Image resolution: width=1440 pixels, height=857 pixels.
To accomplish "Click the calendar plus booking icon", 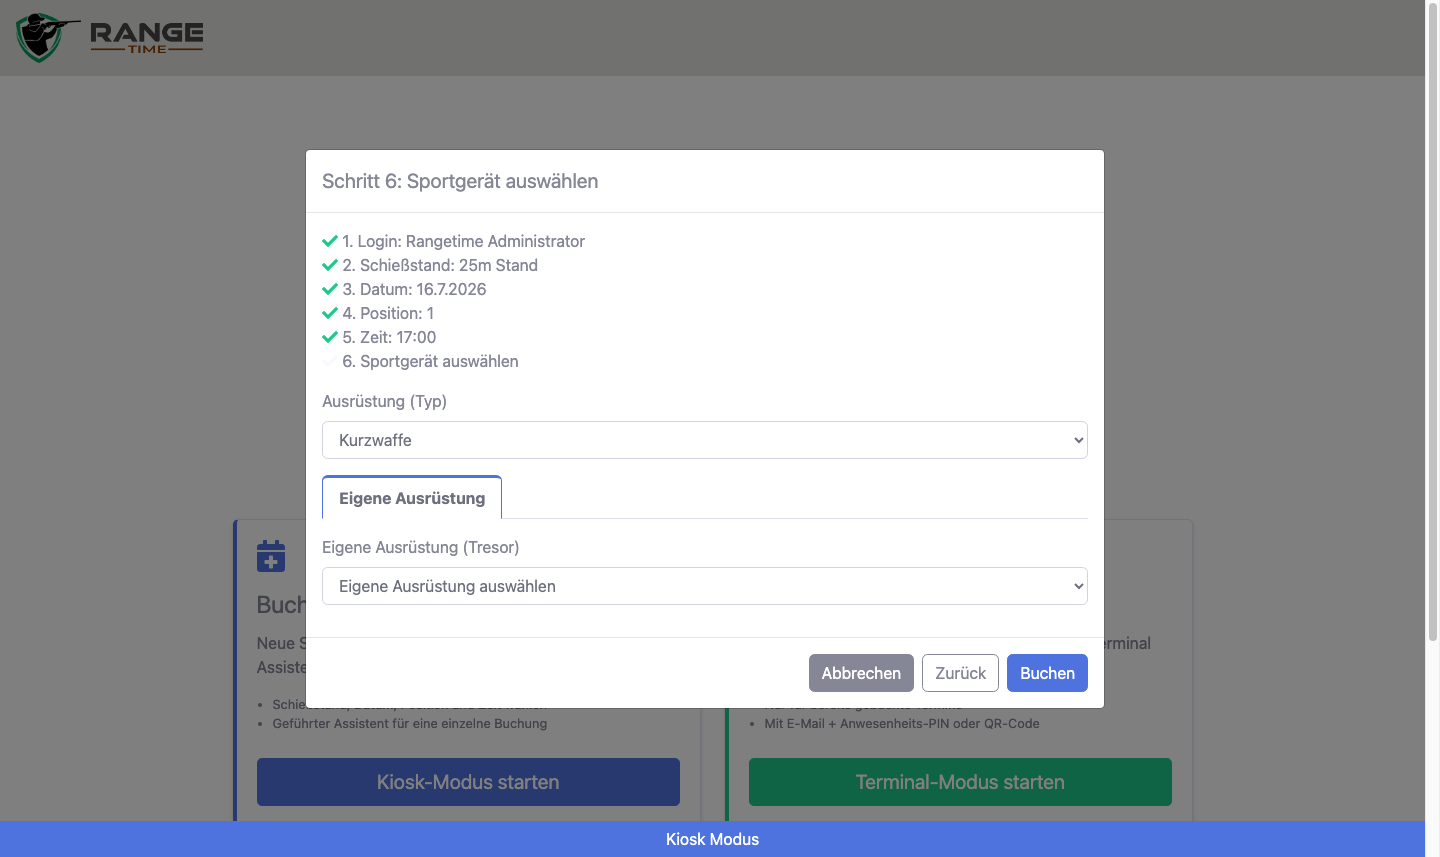I will [271, 556].
